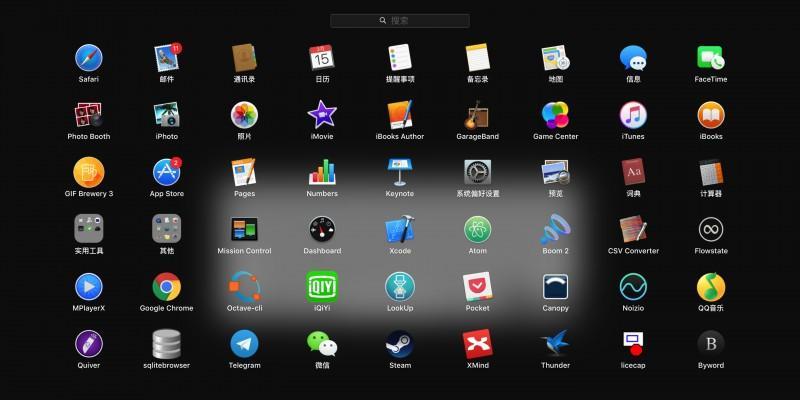Open Byword
Viewport: 800px width, 400px height.
[x=711, y=344]
